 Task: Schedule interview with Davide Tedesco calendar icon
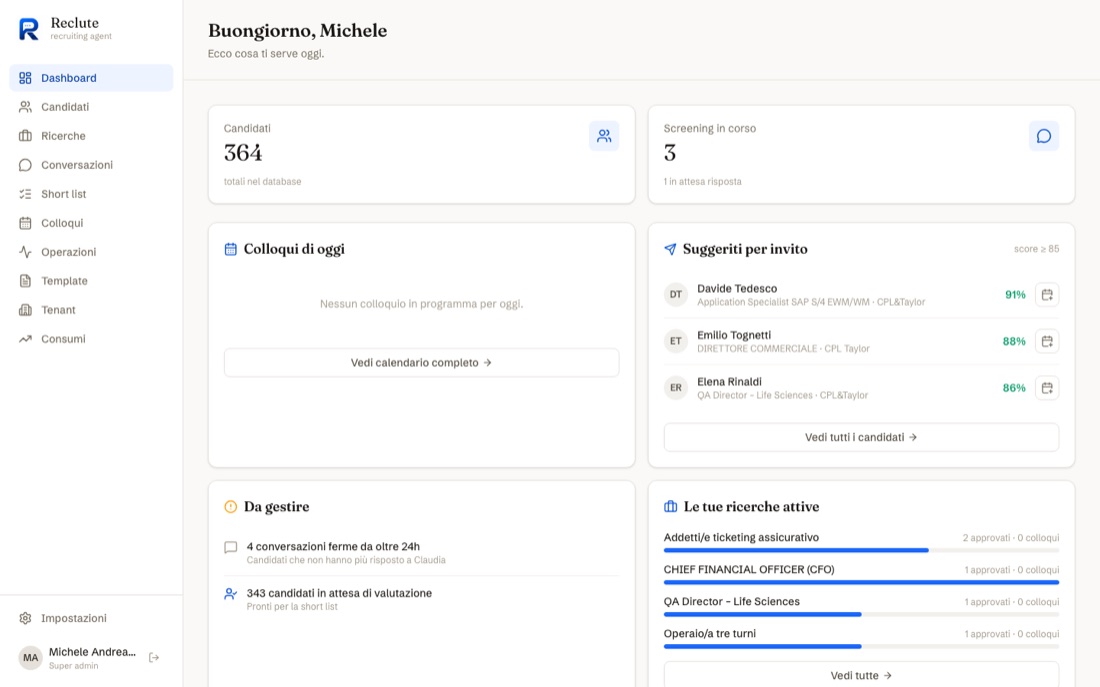click(x=1047, y=295)
